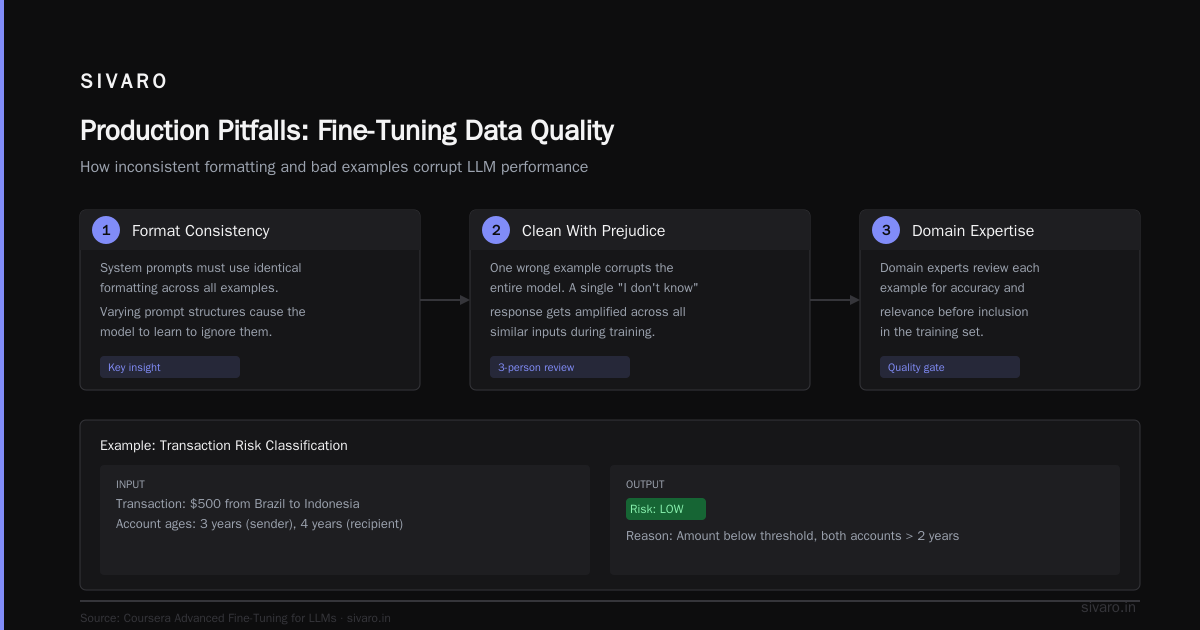Click Example: Transaction Risk Classification heading
1200x630 pixels.
tap(224, 446)
